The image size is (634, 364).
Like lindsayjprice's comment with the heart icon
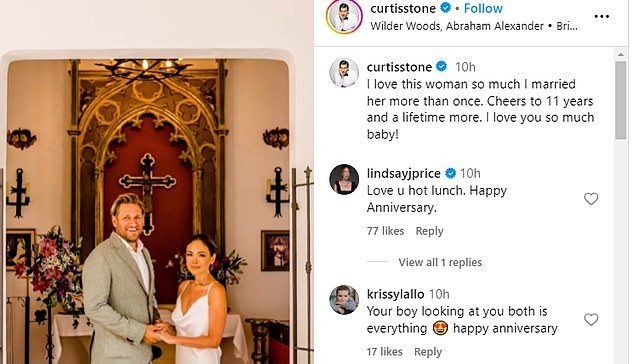coord(591,199)
